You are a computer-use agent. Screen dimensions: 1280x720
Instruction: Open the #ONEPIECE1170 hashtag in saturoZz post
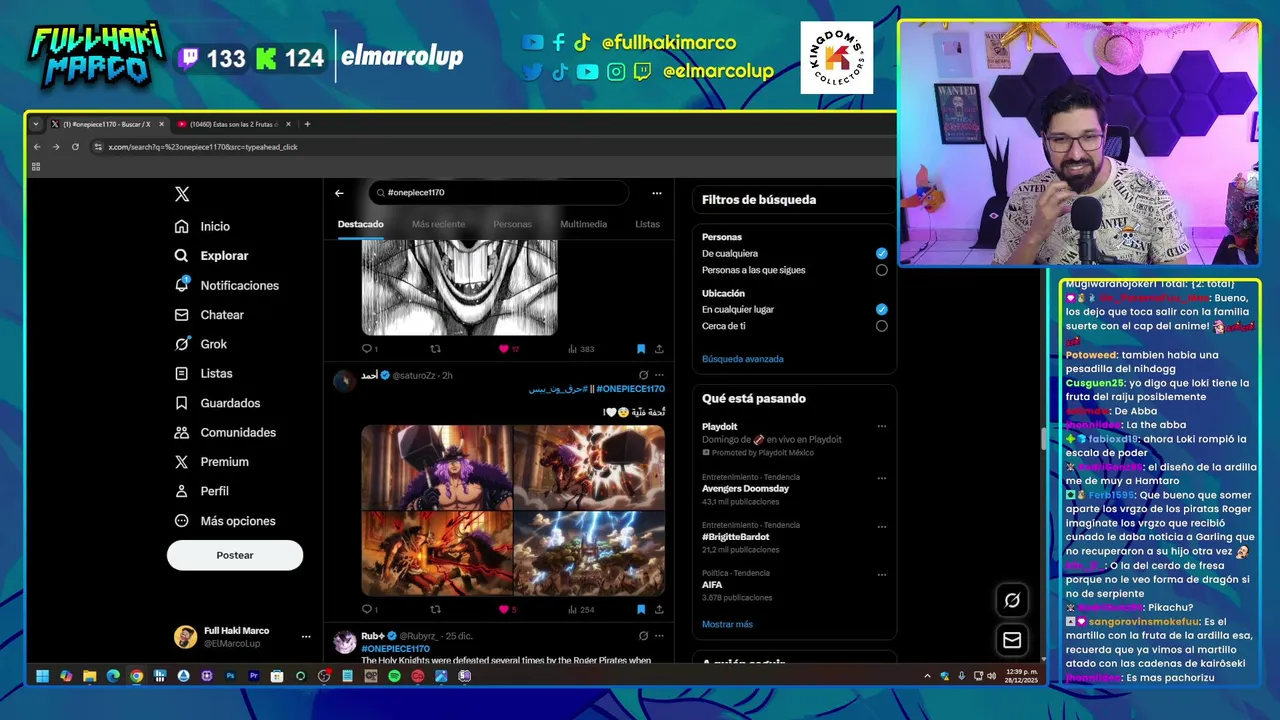coord(630,389)
